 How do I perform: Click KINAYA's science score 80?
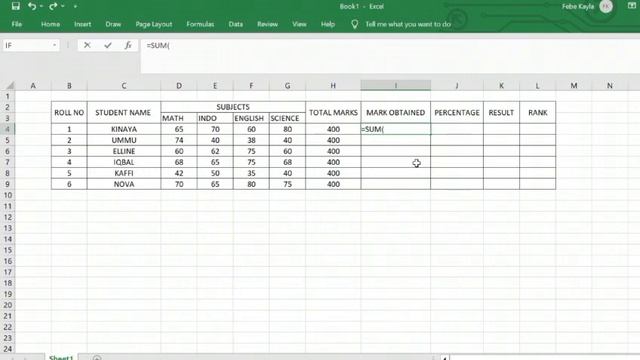[287, 129]
